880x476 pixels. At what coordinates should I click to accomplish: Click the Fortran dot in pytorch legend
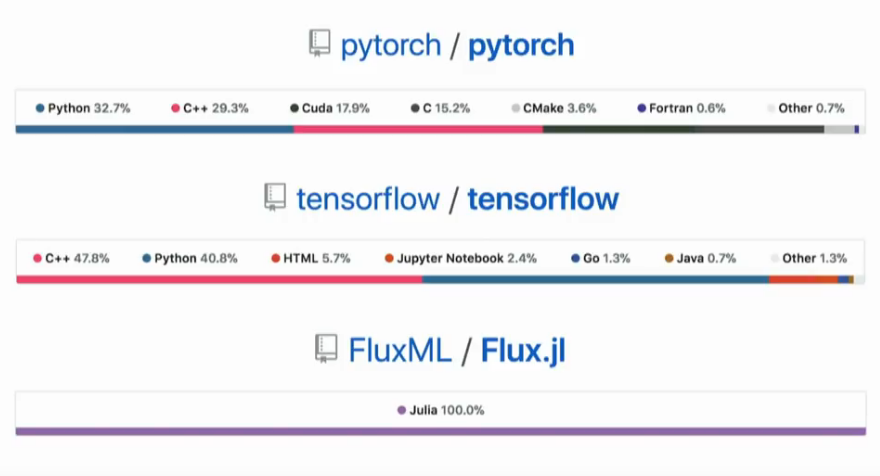click(x=641, y=108)
